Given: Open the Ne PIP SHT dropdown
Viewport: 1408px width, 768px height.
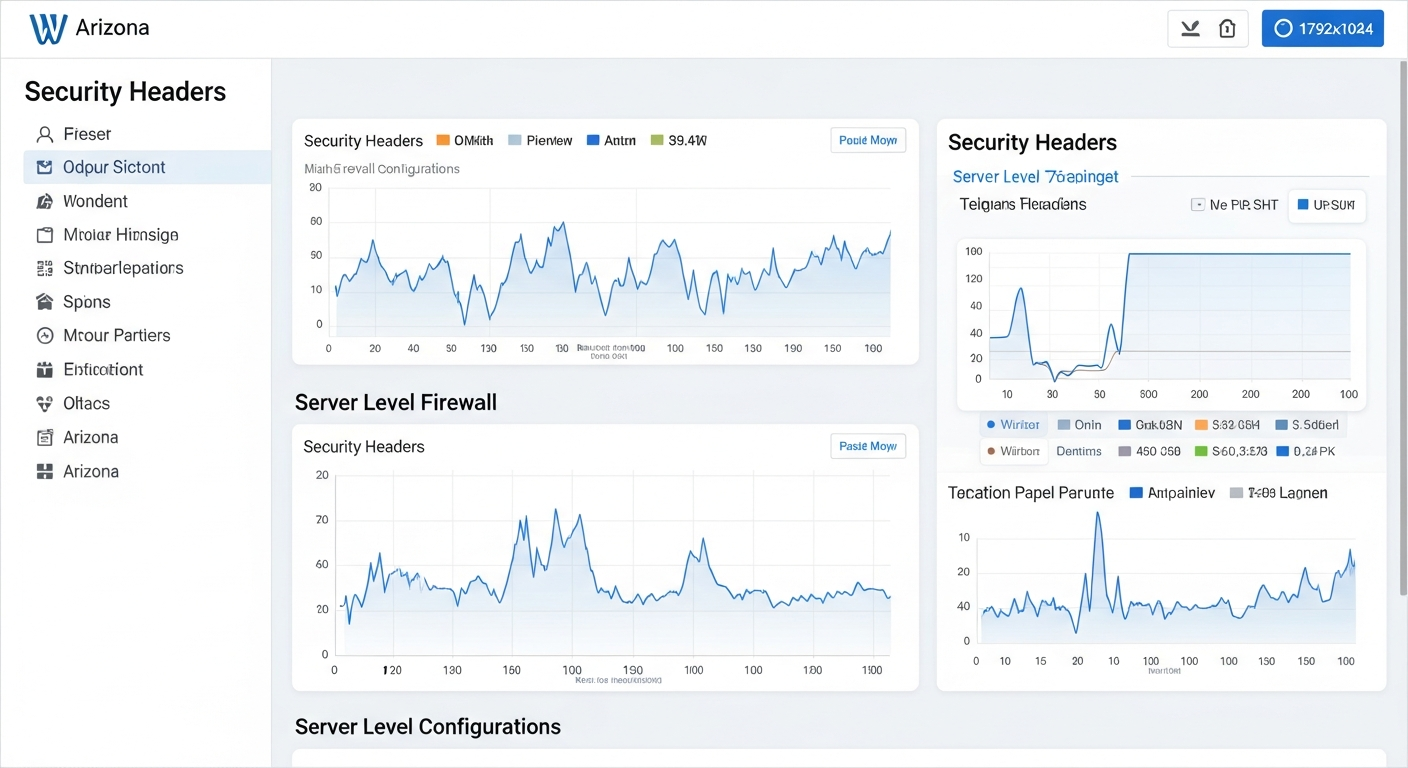Looking at the screenshot, I should coord(1236,205).
